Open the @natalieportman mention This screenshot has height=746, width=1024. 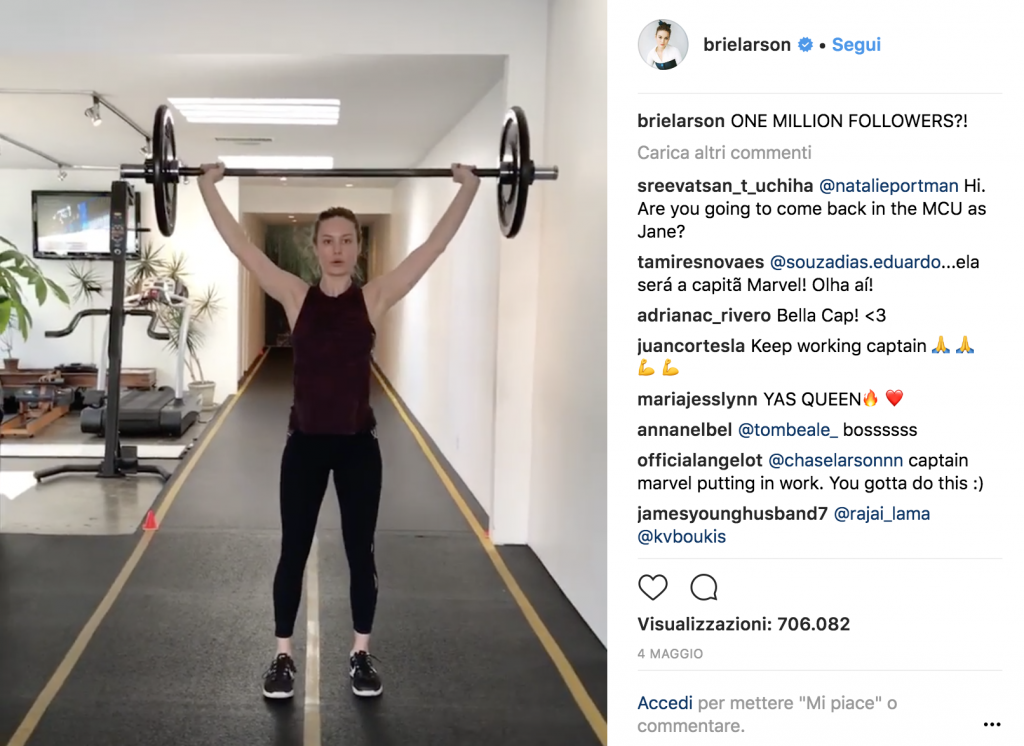pyautogui.click(x=888, y=186)
